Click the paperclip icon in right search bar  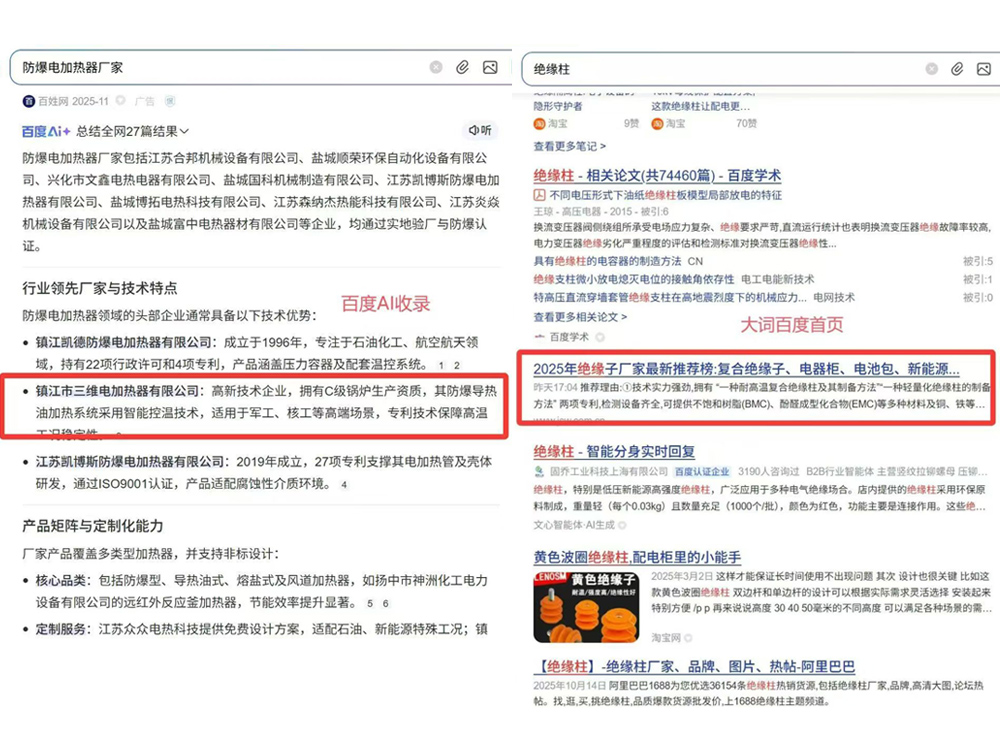tap(957, 69)
